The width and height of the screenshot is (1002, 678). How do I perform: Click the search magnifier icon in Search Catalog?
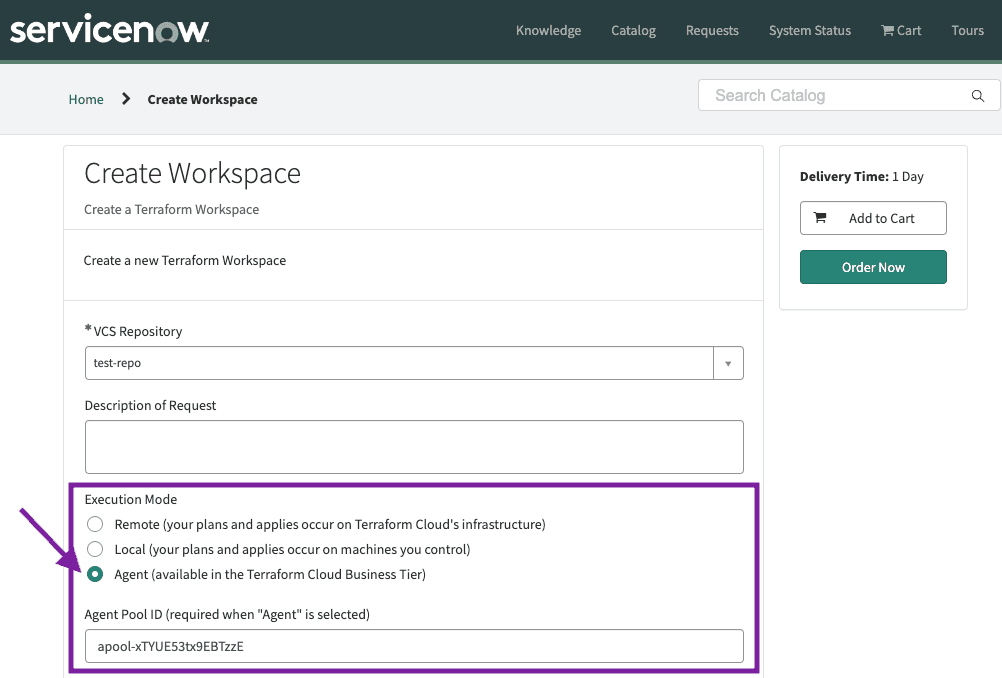tap(977, 95)
